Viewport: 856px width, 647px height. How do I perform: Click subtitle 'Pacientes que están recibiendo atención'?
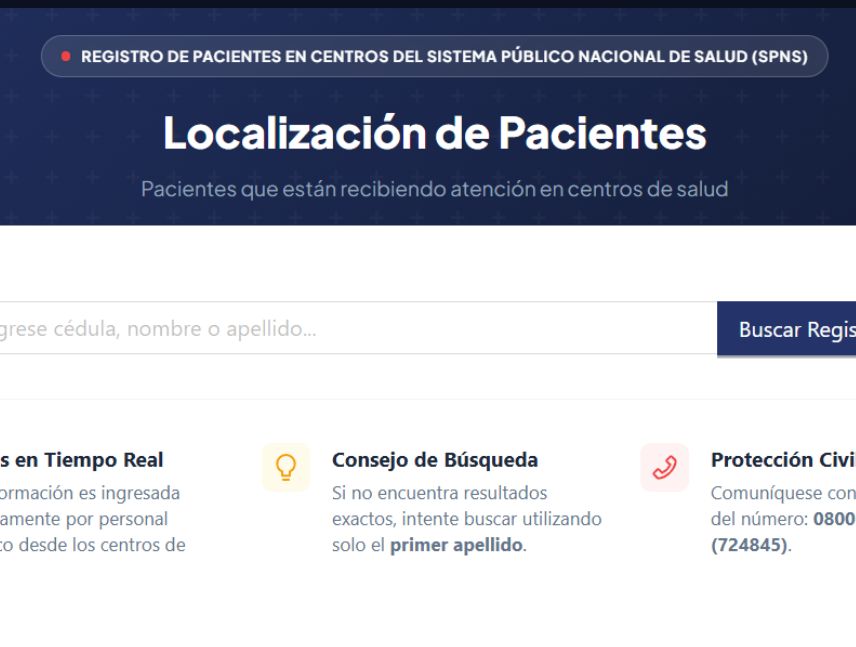point(435,189)
